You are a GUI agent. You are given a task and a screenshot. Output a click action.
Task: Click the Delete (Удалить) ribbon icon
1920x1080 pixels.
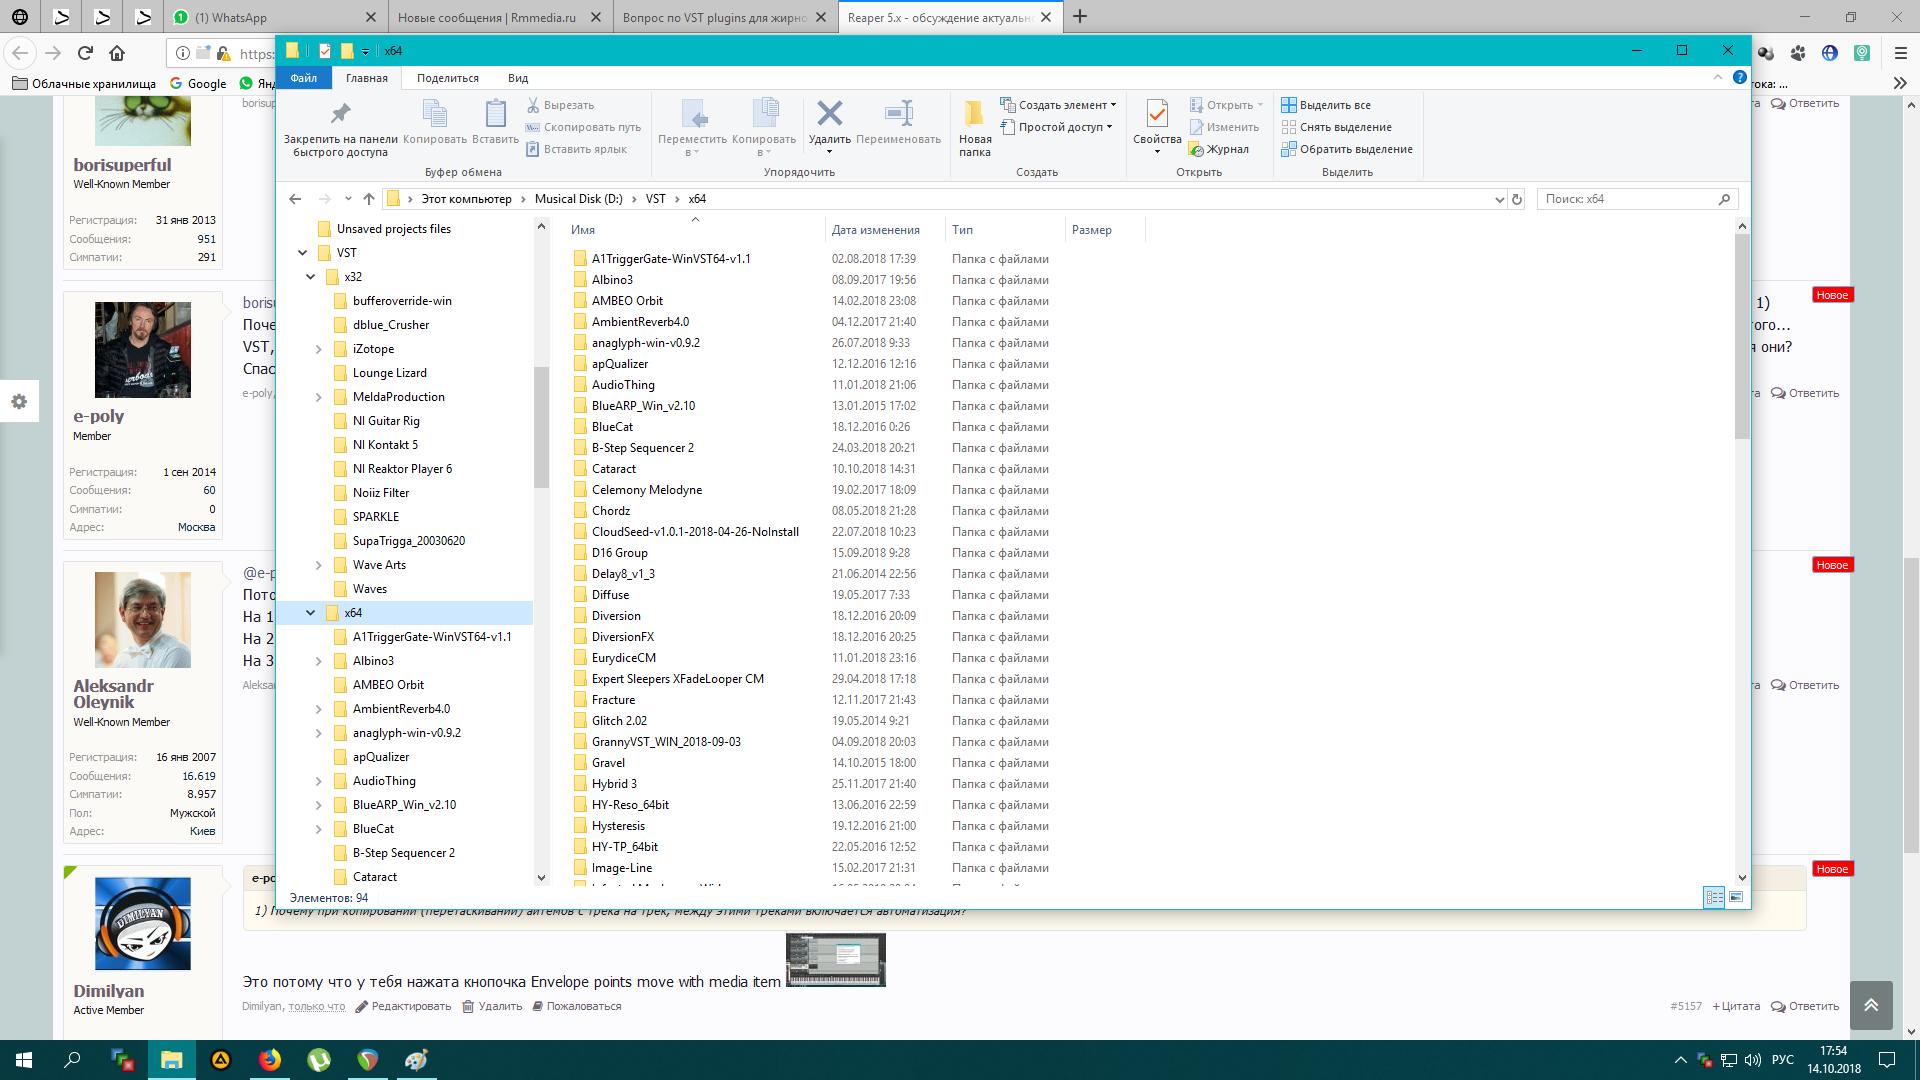click(829, 115)
